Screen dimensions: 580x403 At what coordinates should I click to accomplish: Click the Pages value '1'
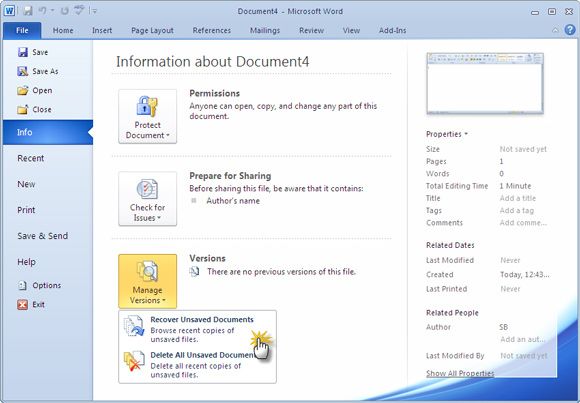pos(501,161)
